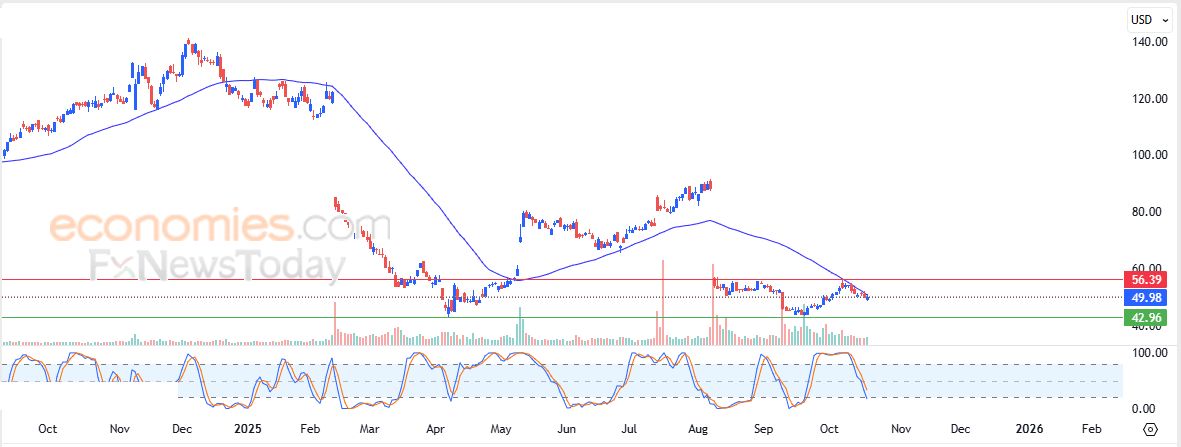The image size is (1181, 447).
Task: Click the Oct label at left of time axis
Action: pyautogui.click(x=47, y=429)
